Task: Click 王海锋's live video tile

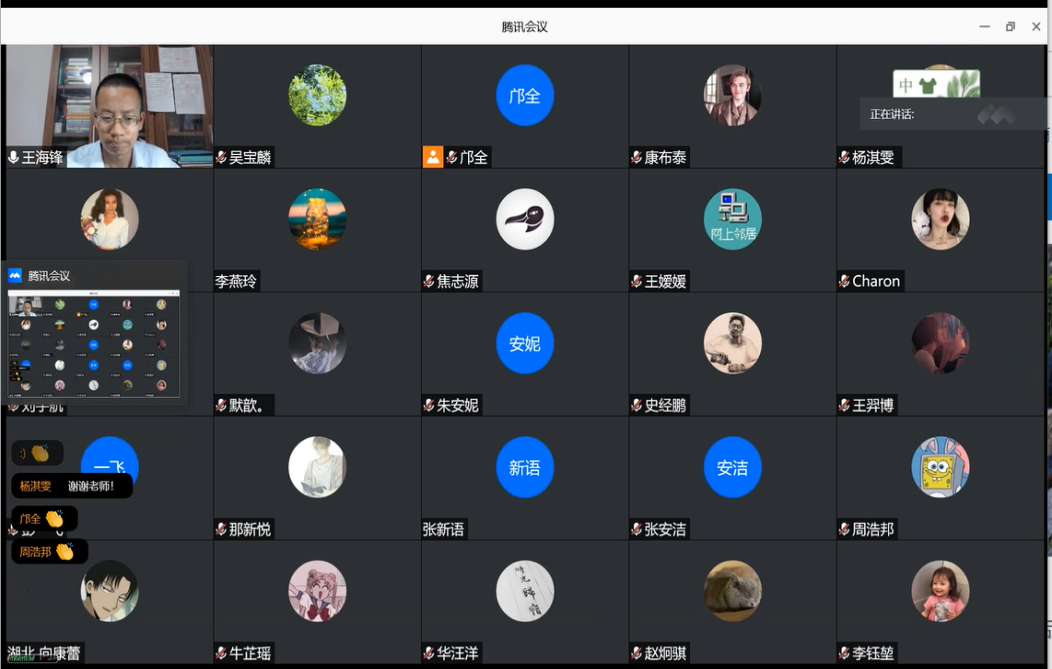Action: [x=109, y=106]
